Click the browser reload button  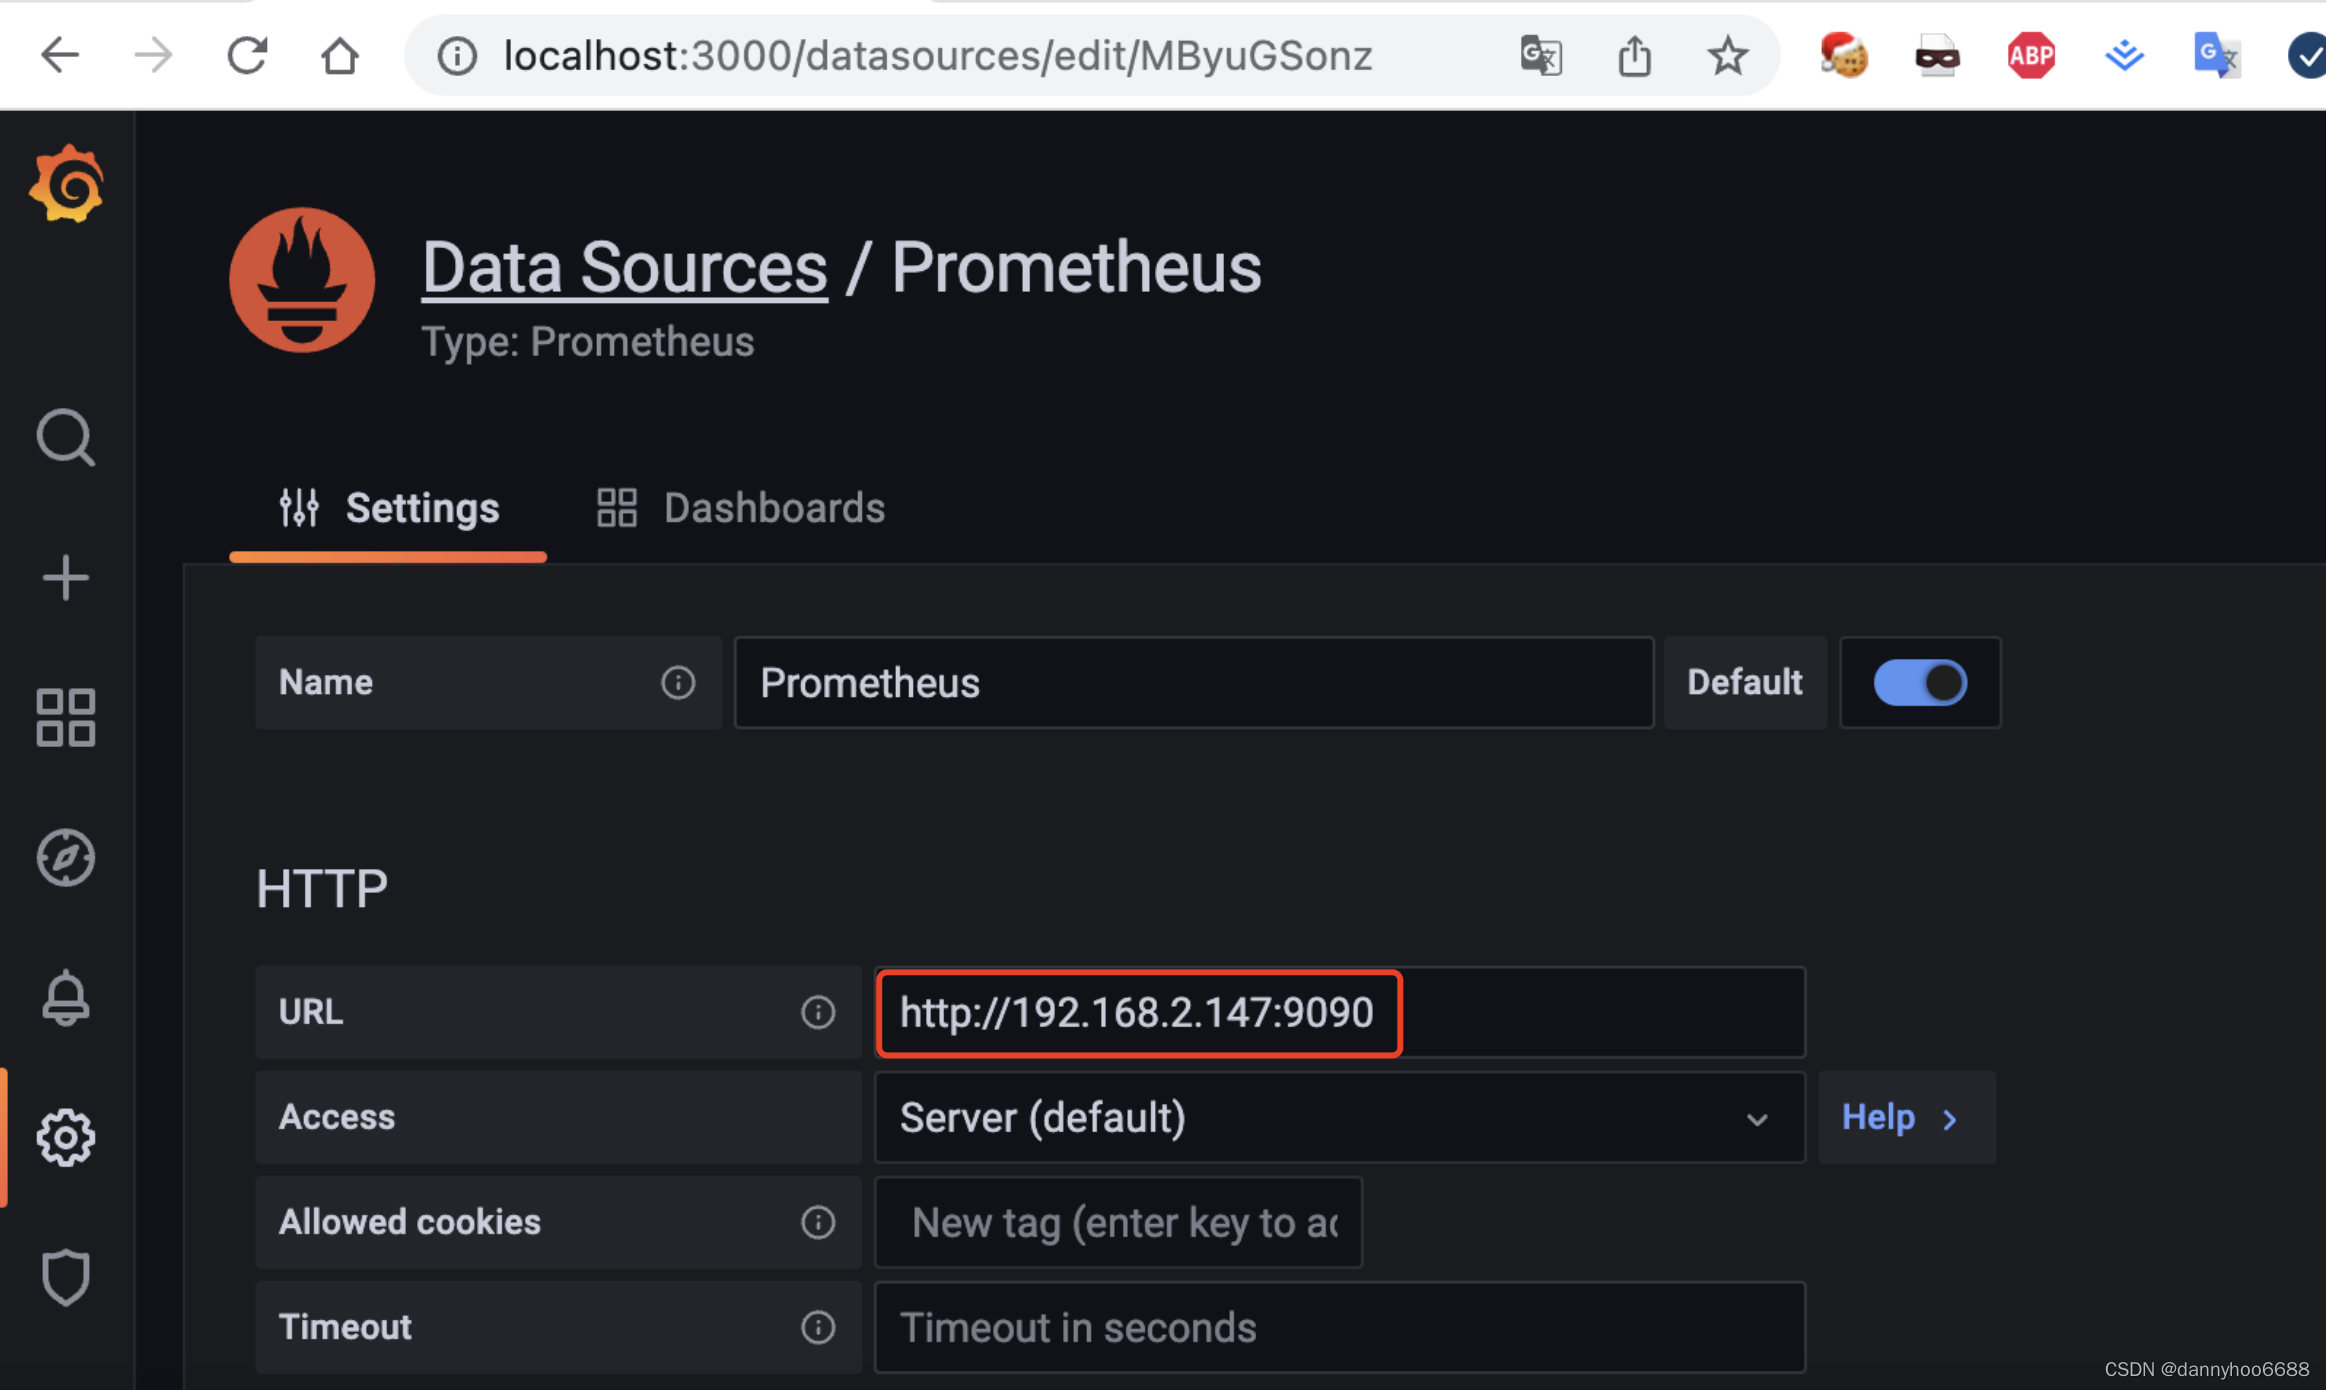tap(246, 55)
